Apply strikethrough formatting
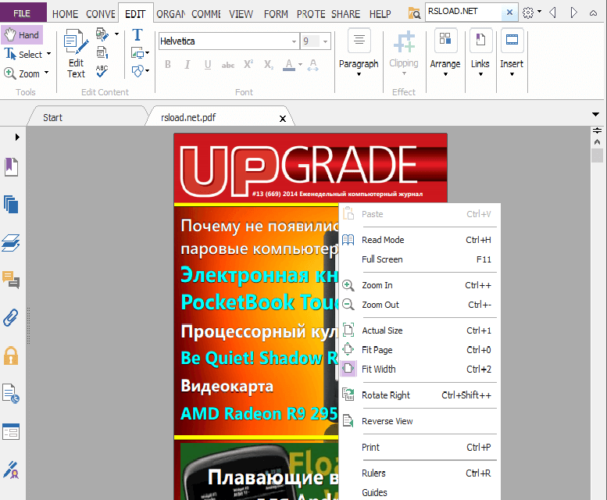The image size is (607, 500). [x=228, y=65]
